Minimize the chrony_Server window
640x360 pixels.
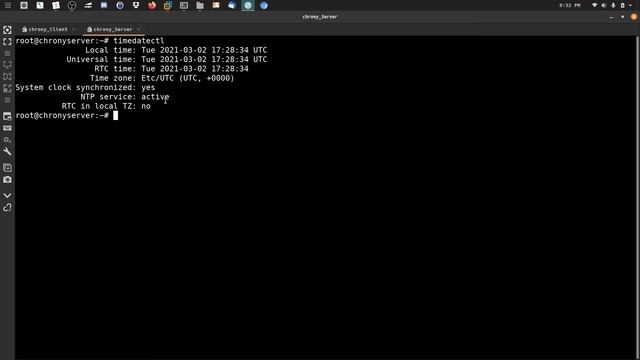pos(611,17)
